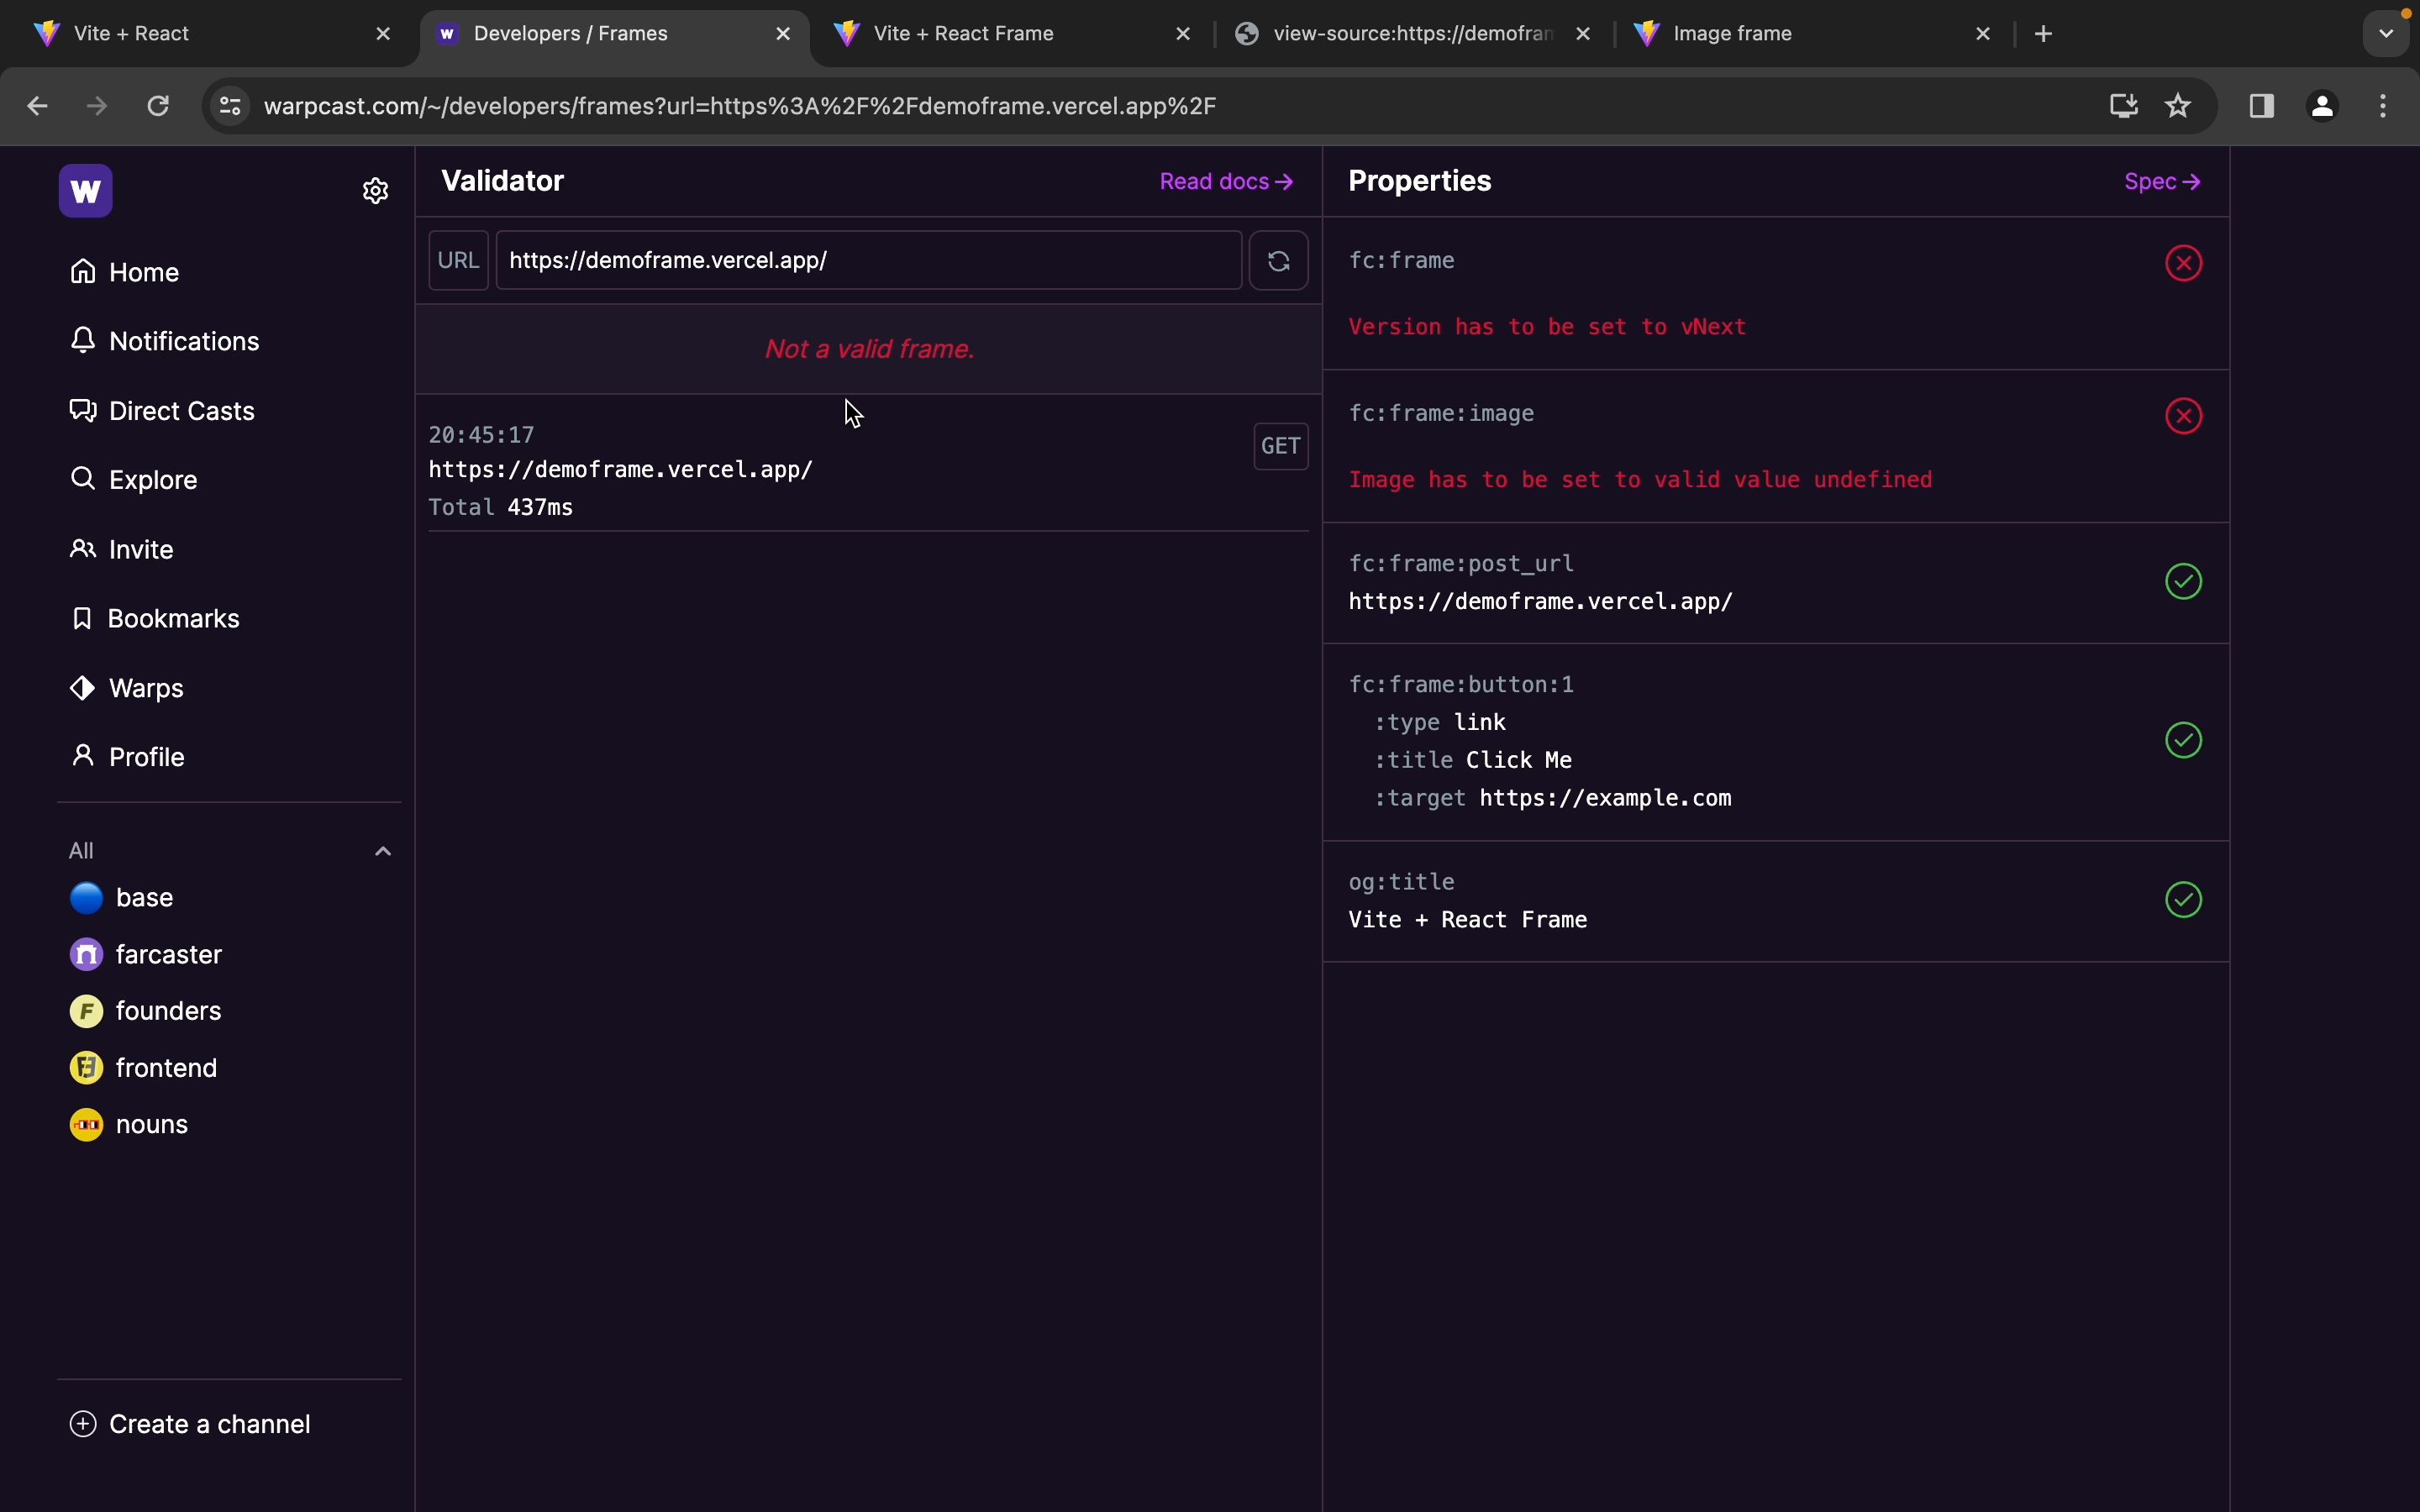Close the Image frame tab
This screenshot has width=2420, height=1512.
pyautogui.click(x=1984, y=34)
